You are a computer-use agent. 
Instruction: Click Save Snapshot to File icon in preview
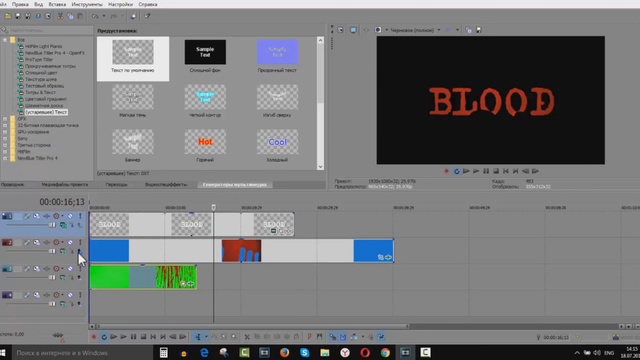(479, 30)
